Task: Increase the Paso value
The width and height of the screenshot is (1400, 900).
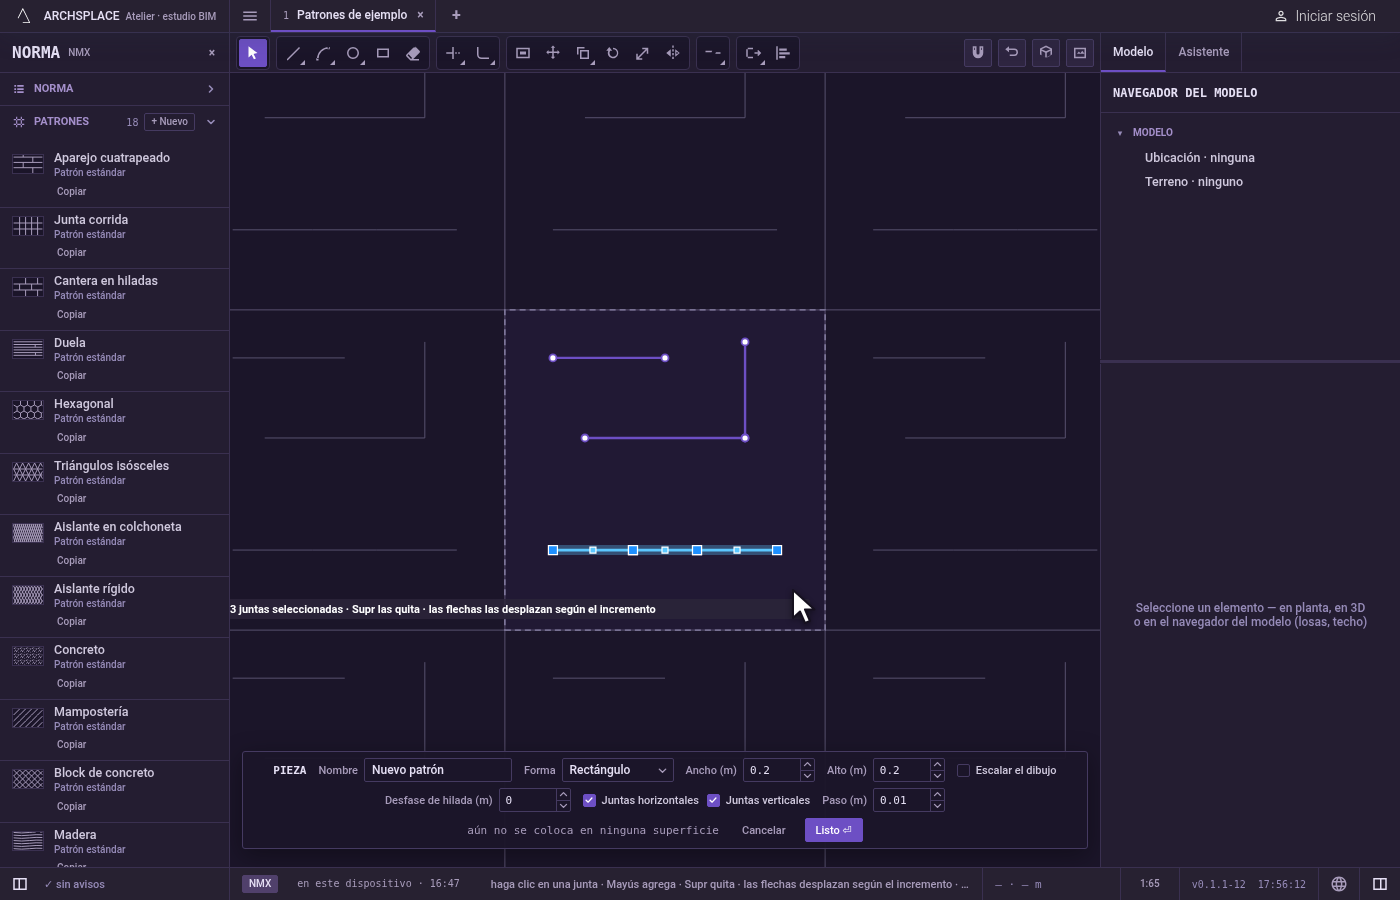Action: point(938,795)
